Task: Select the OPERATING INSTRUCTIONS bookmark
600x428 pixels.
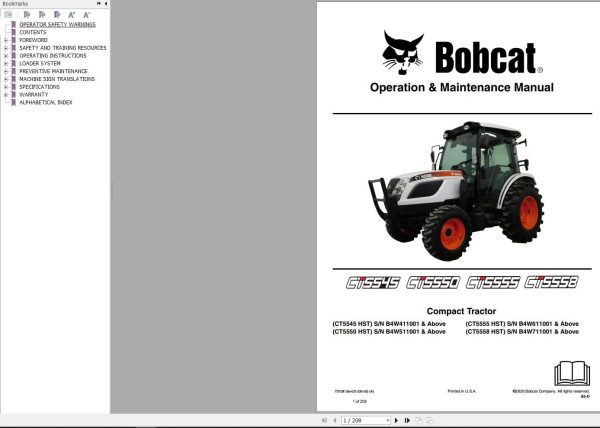Action: (53, 56)
